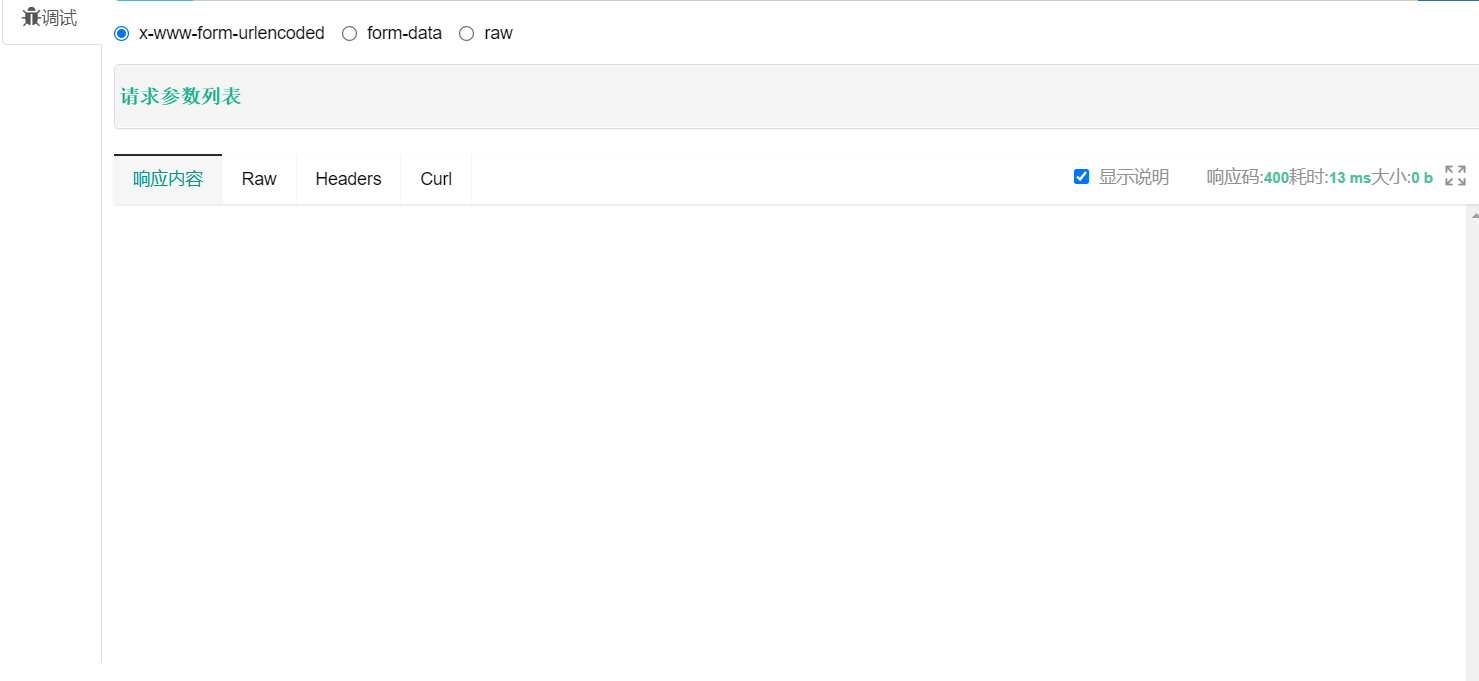Expand the 请求参数列表 panel header
1479x681 pixels.
tap(796, 96)
